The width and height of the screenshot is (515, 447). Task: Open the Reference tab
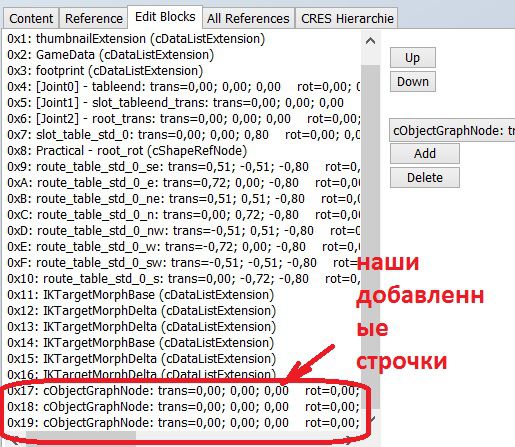point(94,18)
